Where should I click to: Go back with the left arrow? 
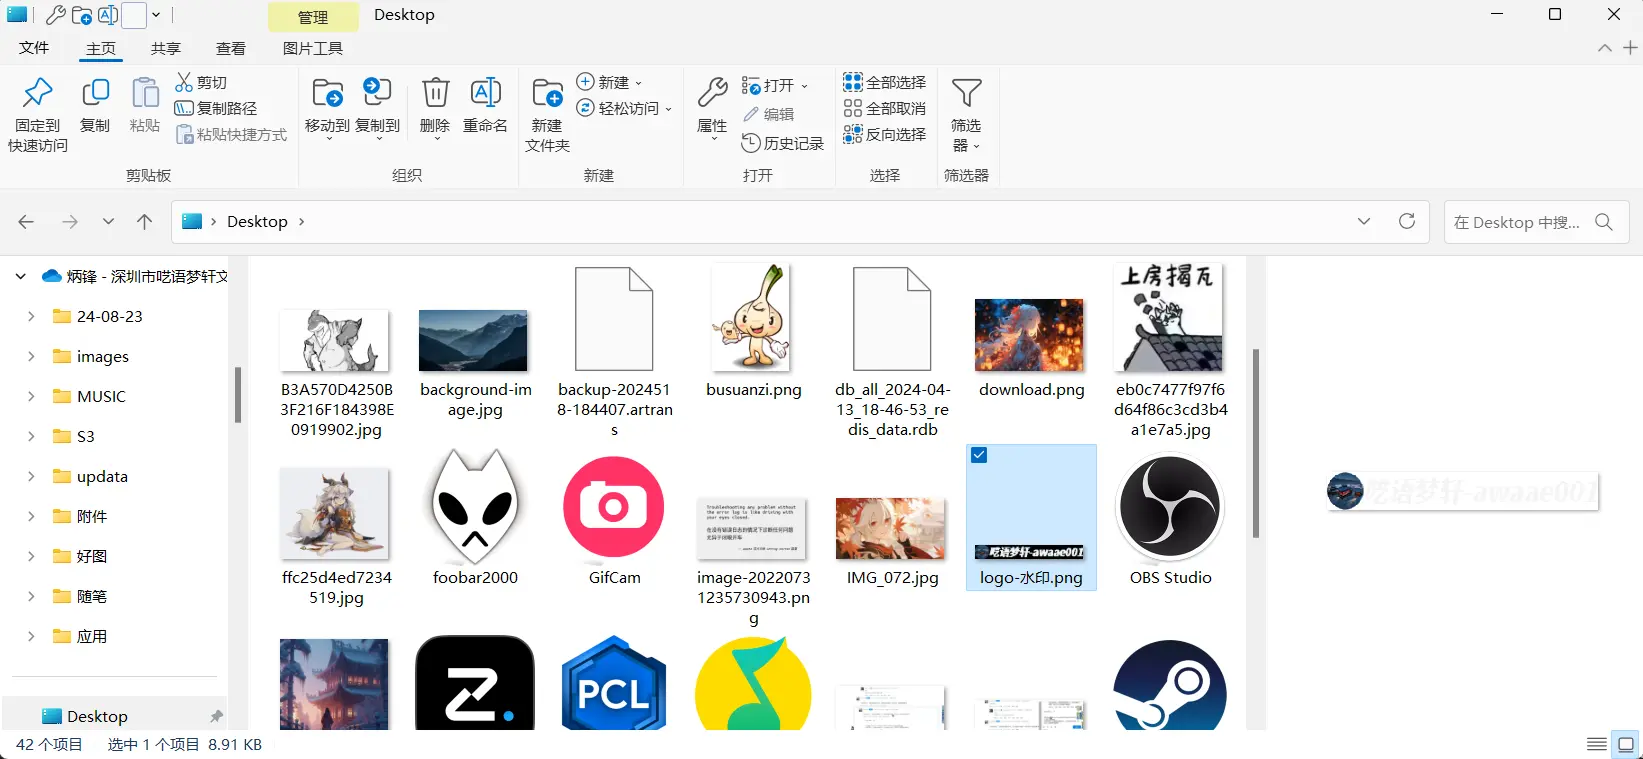(x=26, y=222)
